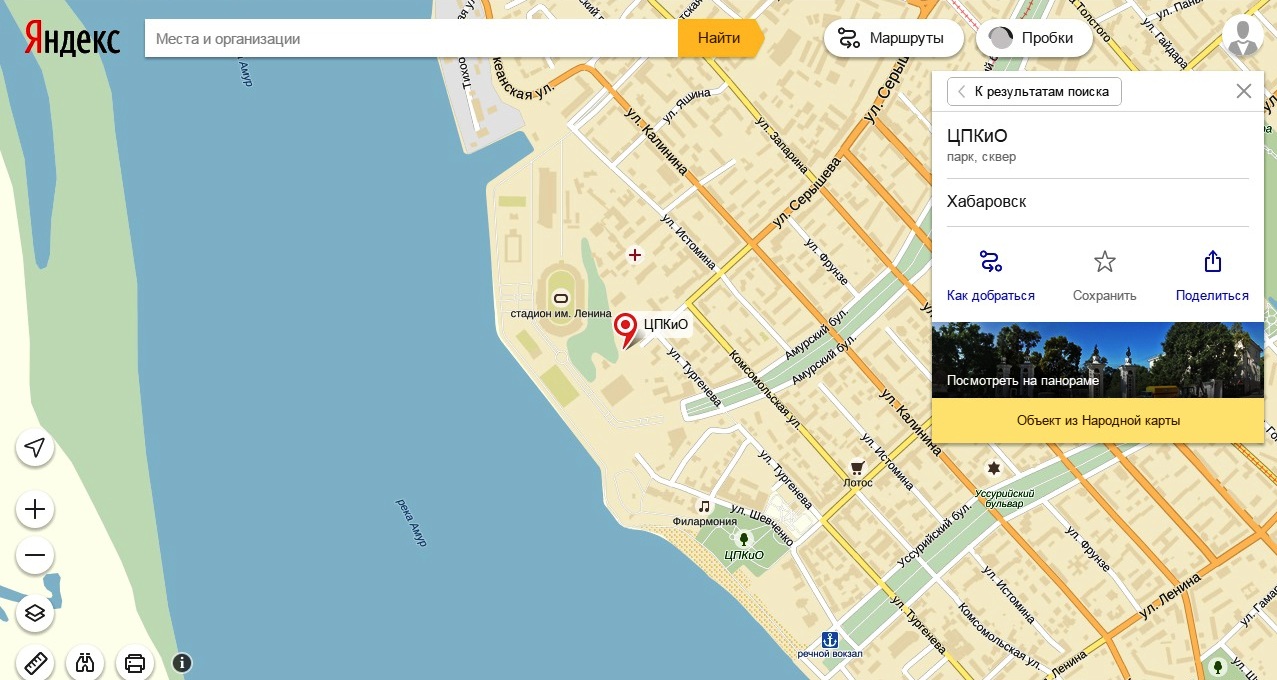Select the ruler distance tool

pyautogui.click(x=35, y=662)
